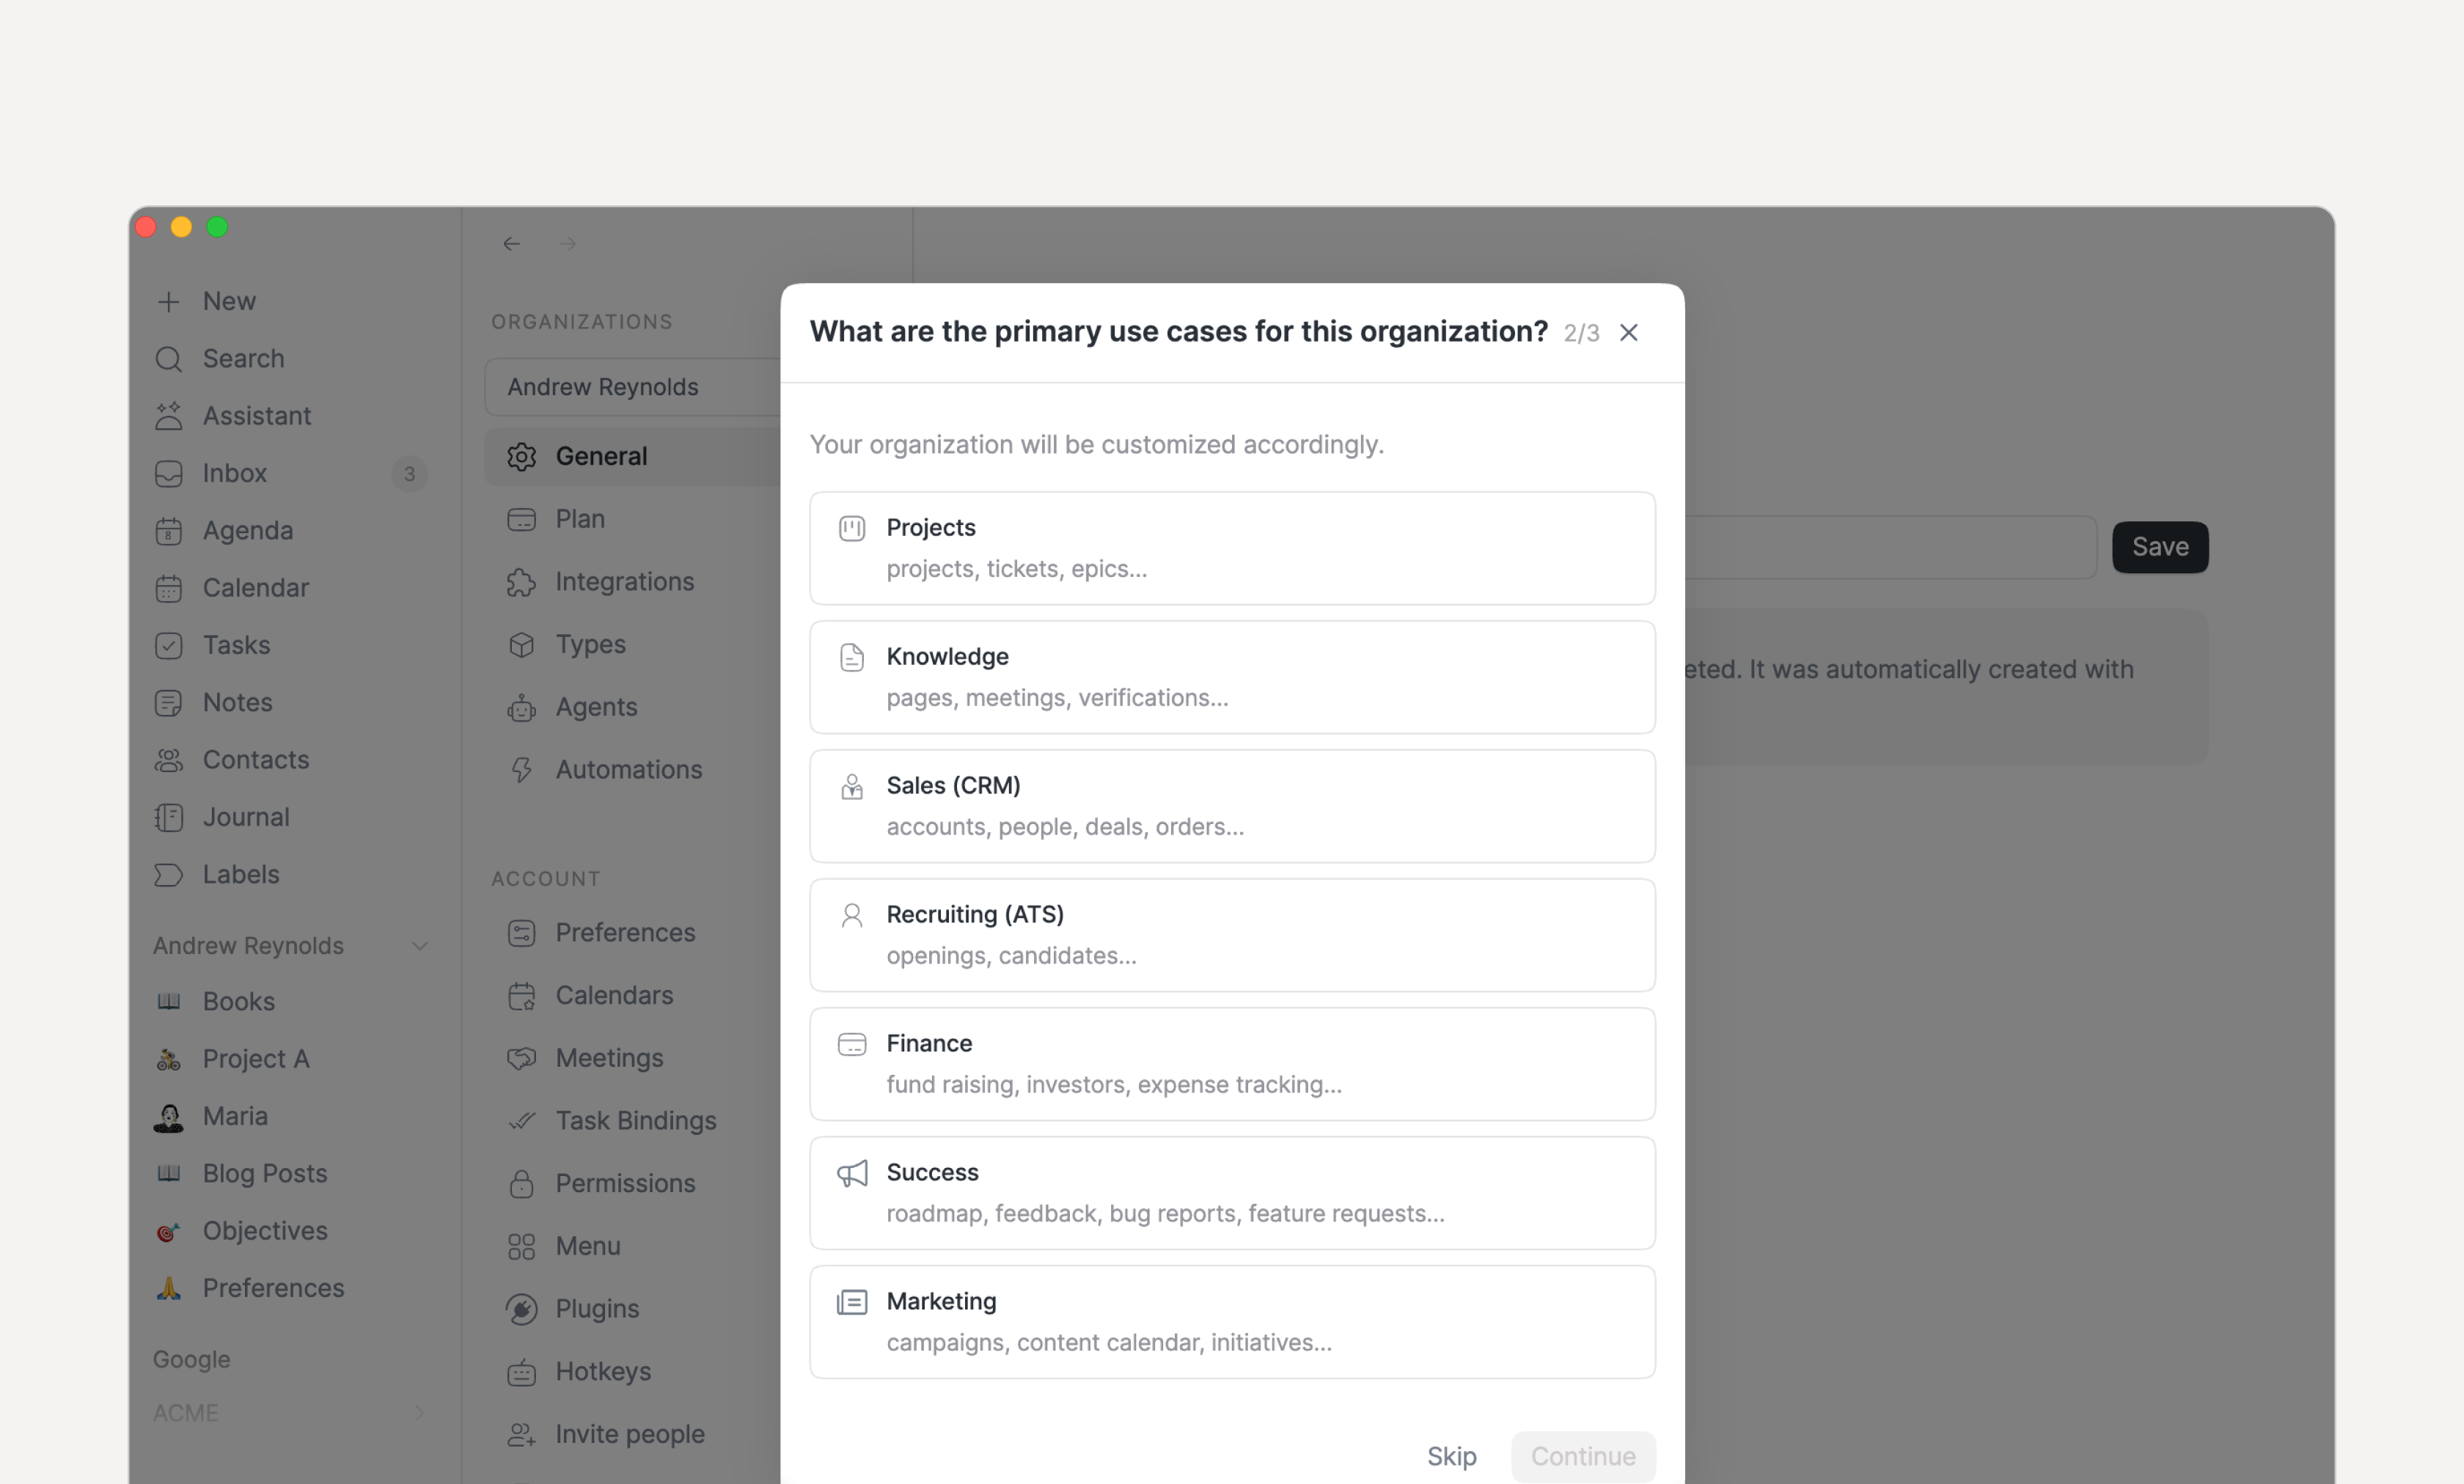Click the Recruiting person icon

[851, 915]
